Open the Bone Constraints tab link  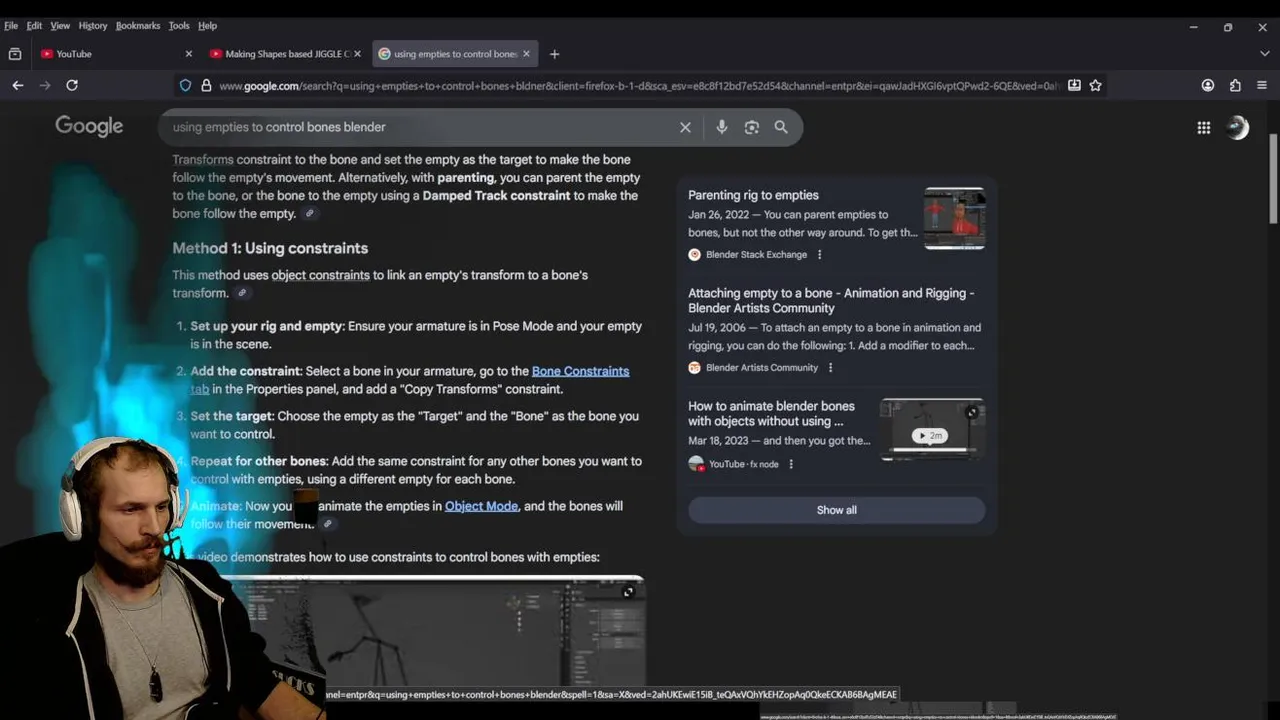(x=580, y=371)
